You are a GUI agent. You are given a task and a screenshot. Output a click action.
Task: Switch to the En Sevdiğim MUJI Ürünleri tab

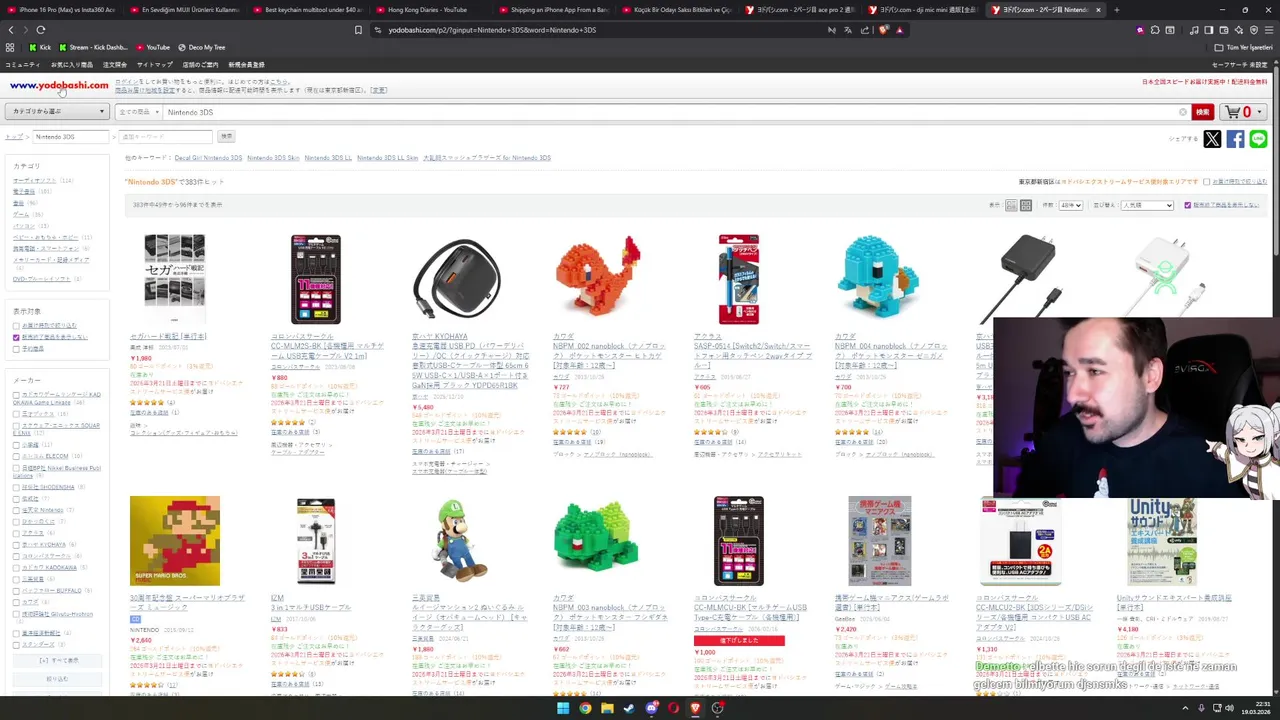[x=183, y=10]
